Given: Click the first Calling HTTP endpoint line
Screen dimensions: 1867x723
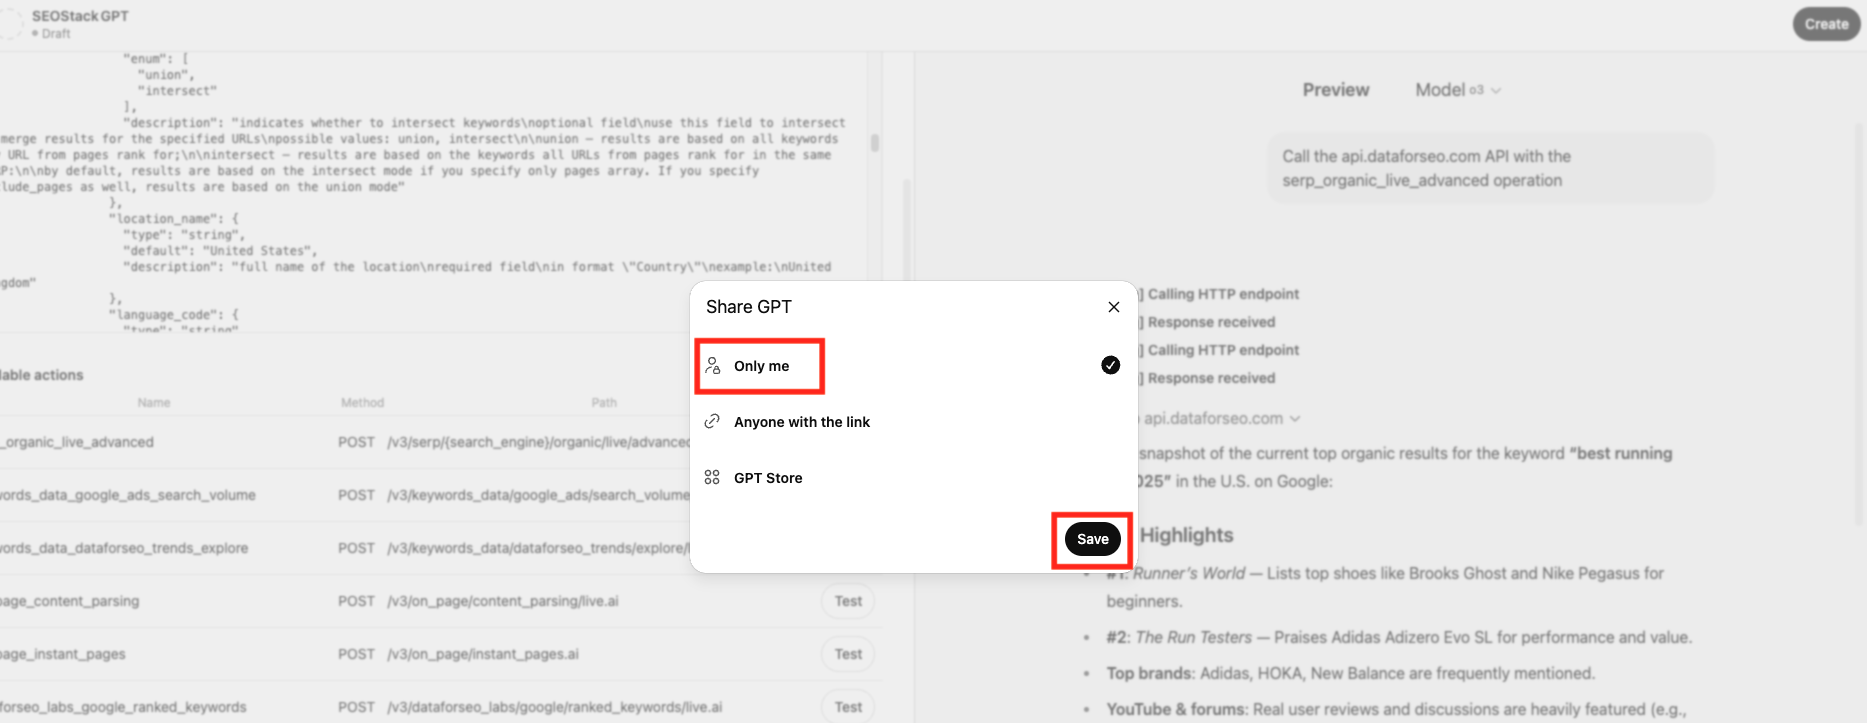Looking at the screenshot, I should pos(1222,294).
